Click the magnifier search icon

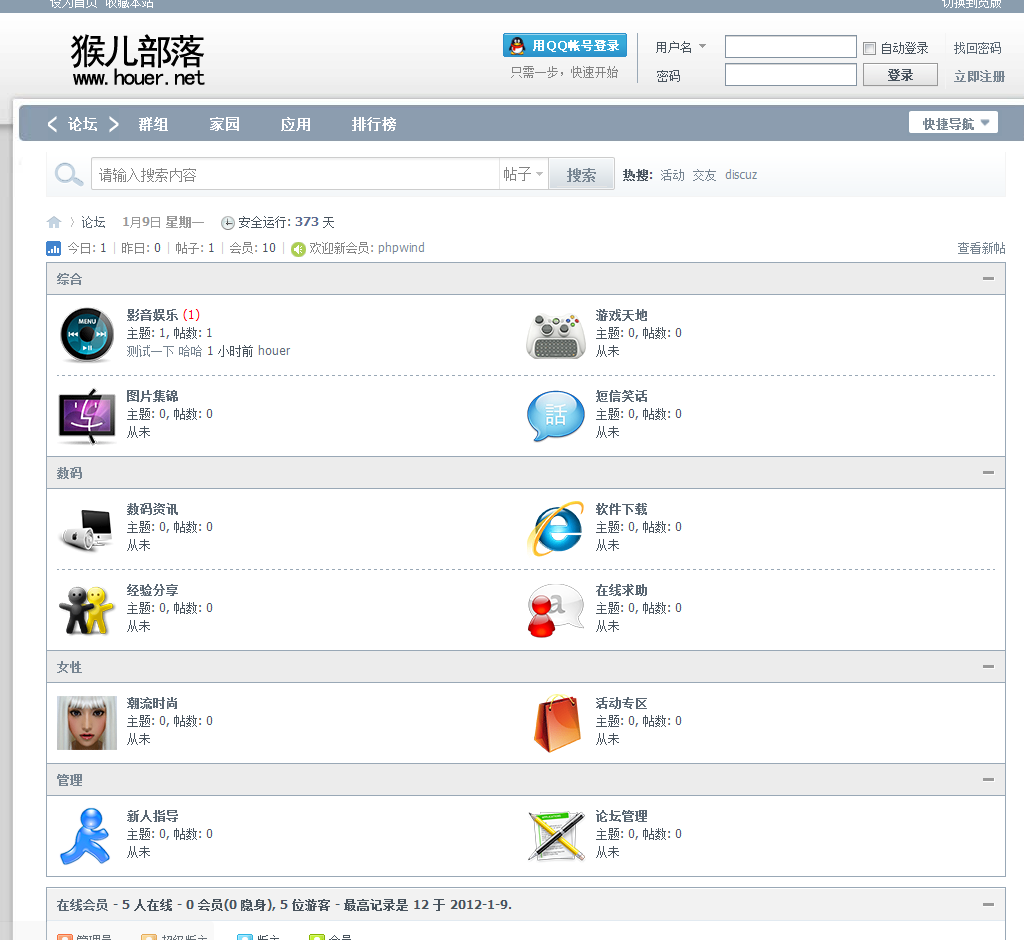click(x=69, y=174)
